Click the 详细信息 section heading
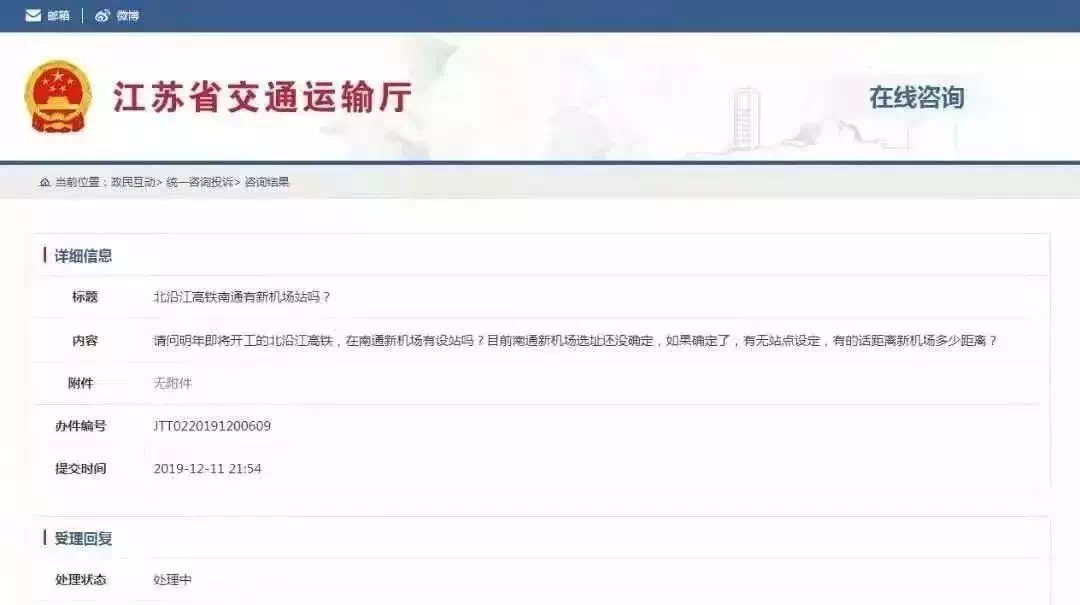The height and width of the screenshot is (605, 1080). pos(83,256)
